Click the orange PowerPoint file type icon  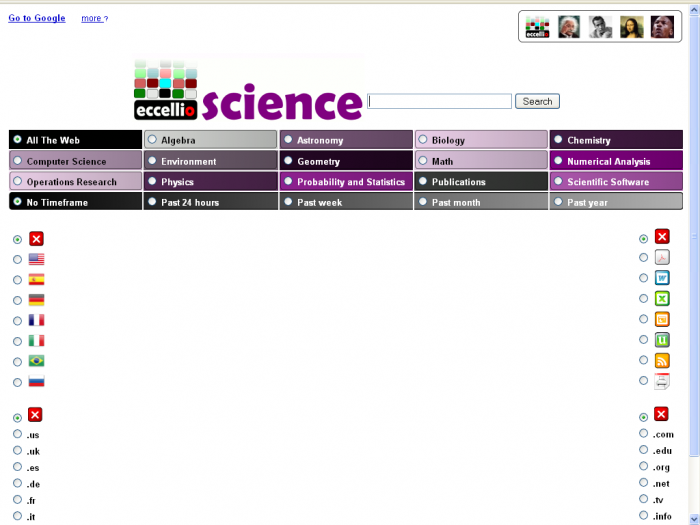(662, 319)
